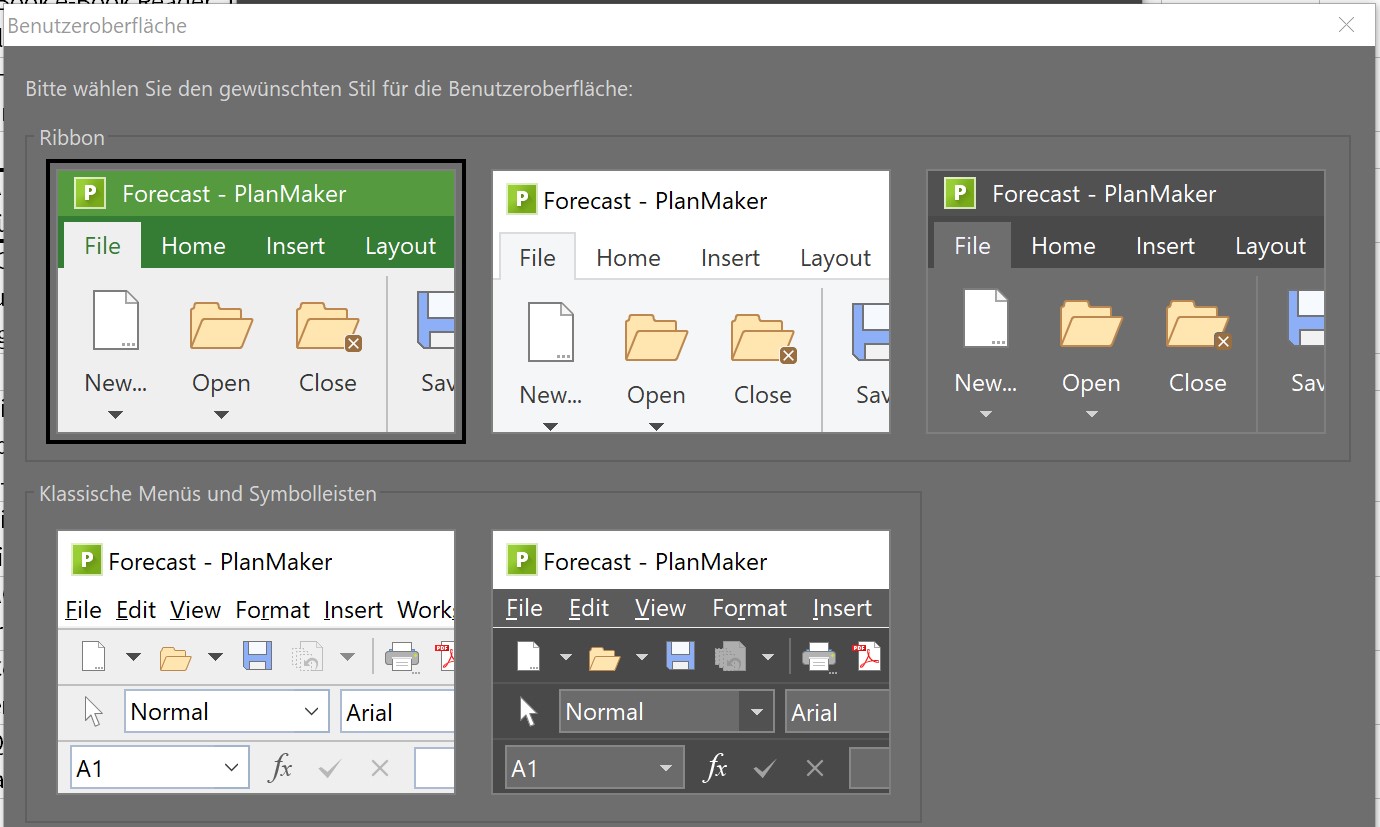Click Normal style dropdown in light classic preview
This screenshot has width=1380, height=827.
226,712
